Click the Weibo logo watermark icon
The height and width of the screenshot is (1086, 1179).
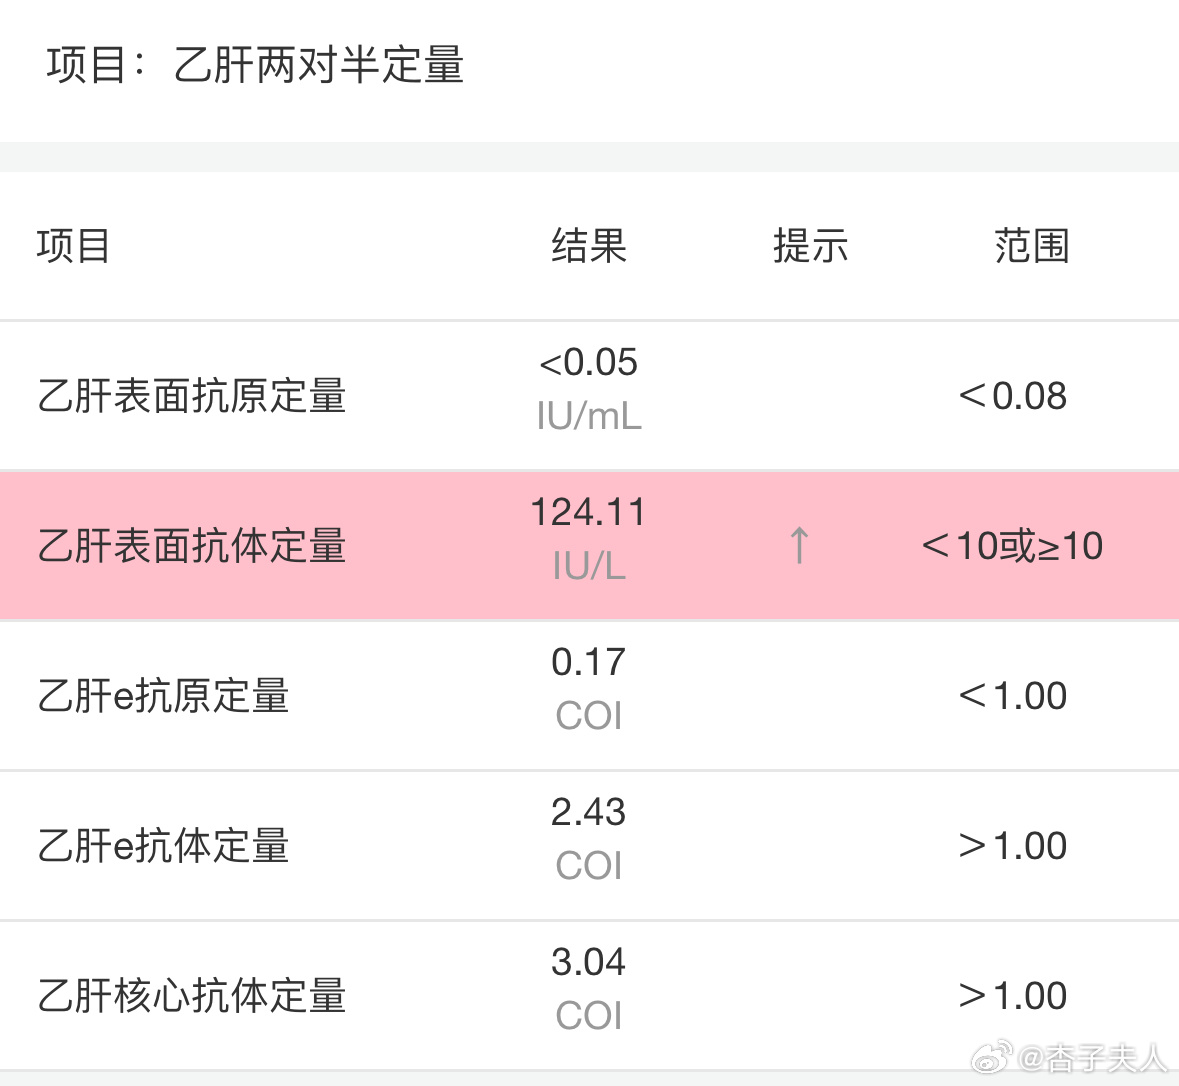coord(993,1059)
